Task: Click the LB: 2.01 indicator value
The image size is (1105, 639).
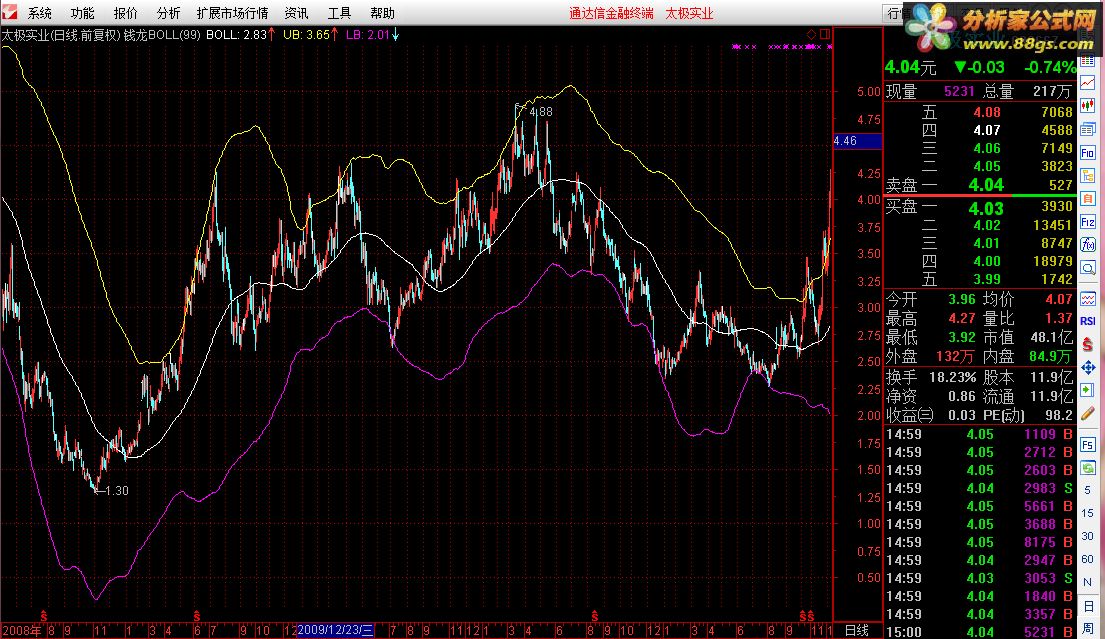Action: click(x=372, y=35)
